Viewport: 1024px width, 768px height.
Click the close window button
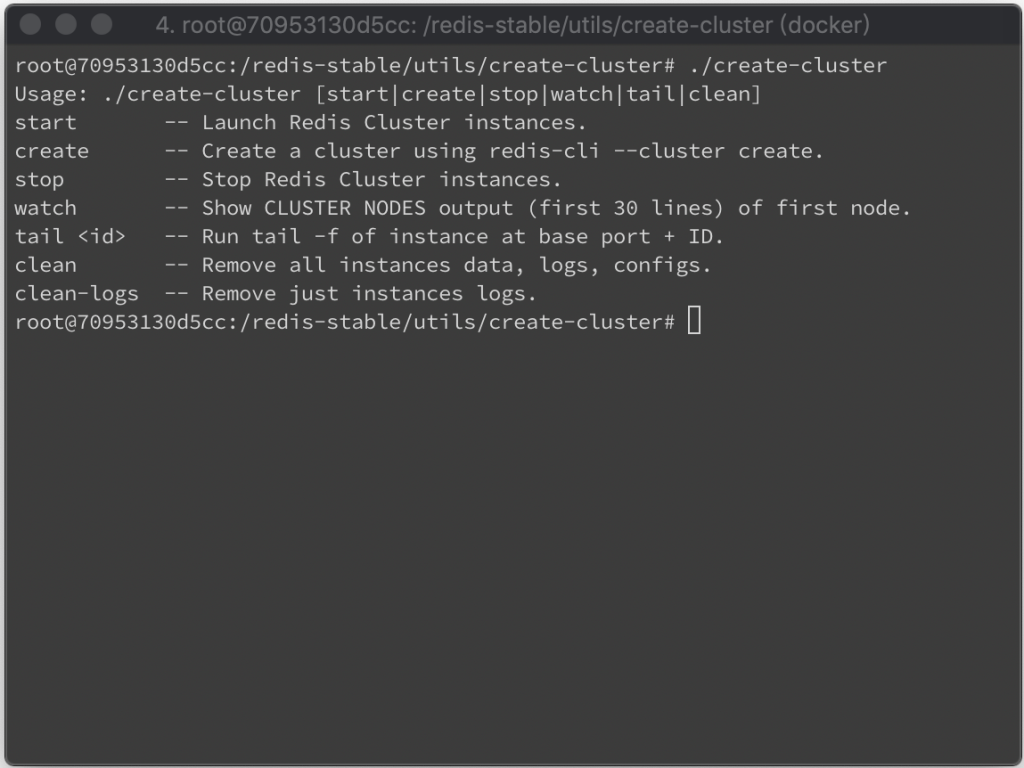pos(30,24)
